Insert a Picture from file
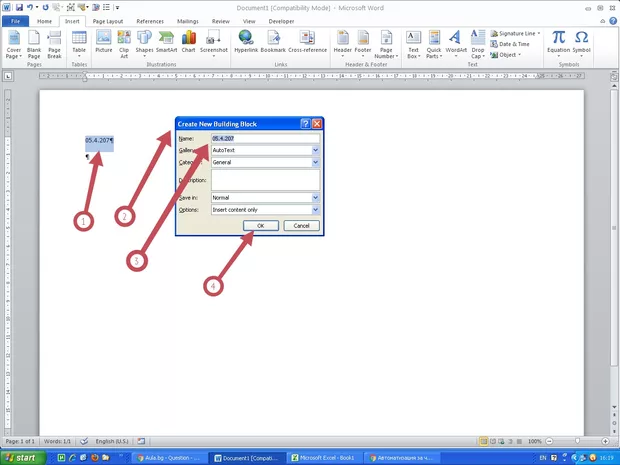 [104, 42]
